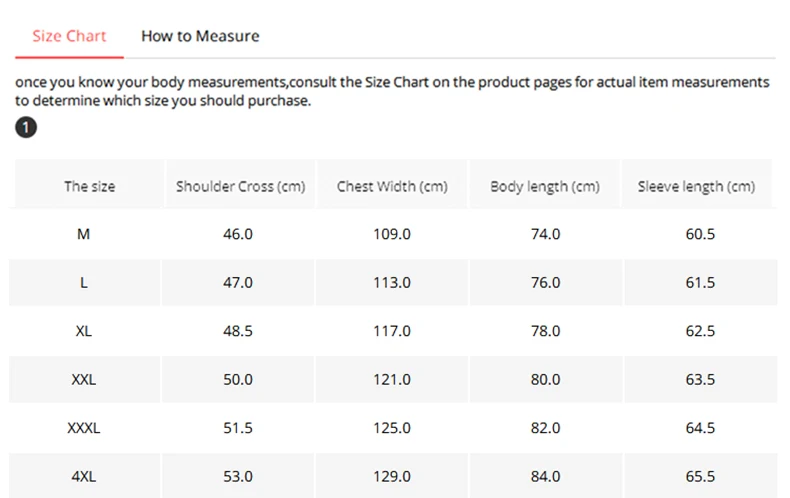The height and width of the screenshot is (498, 790).
Task: Click the size chart instruction paragraph
Action: pyautogui.click(x=392, y=91)
